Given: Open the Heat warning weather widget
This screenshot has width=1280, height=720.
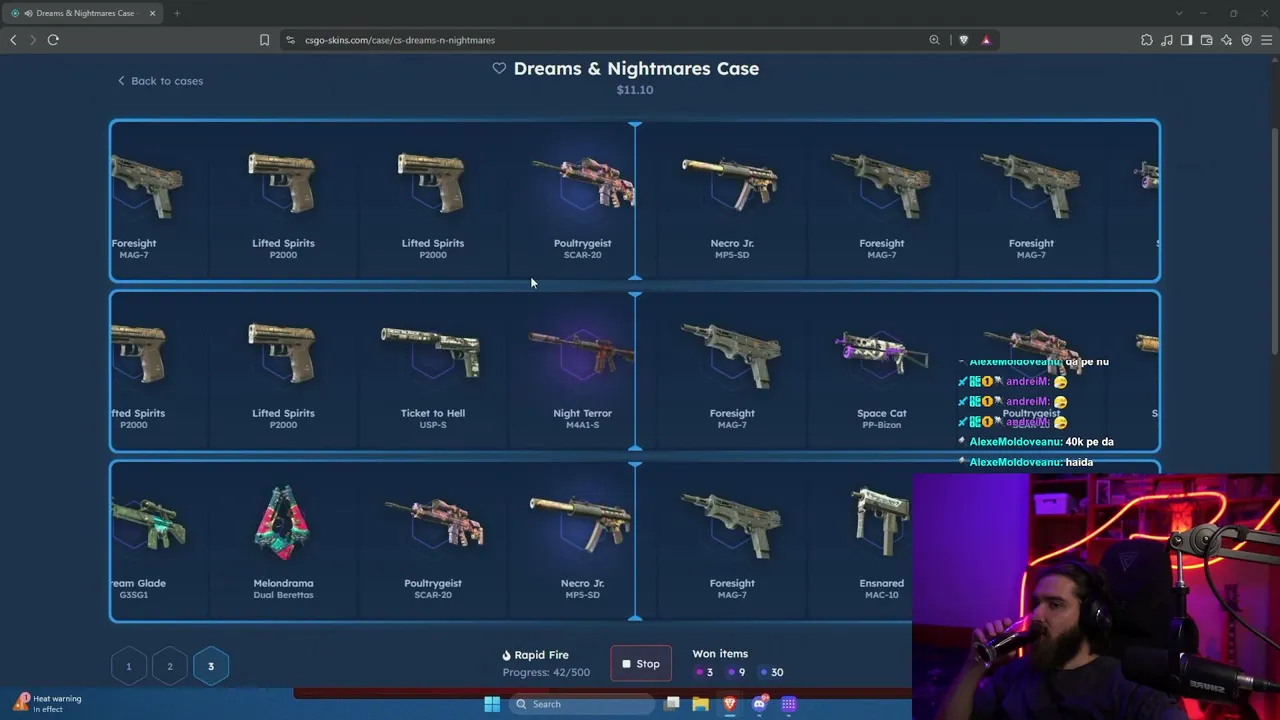Looking at the screenshot, I should click(x=48, y=703).
